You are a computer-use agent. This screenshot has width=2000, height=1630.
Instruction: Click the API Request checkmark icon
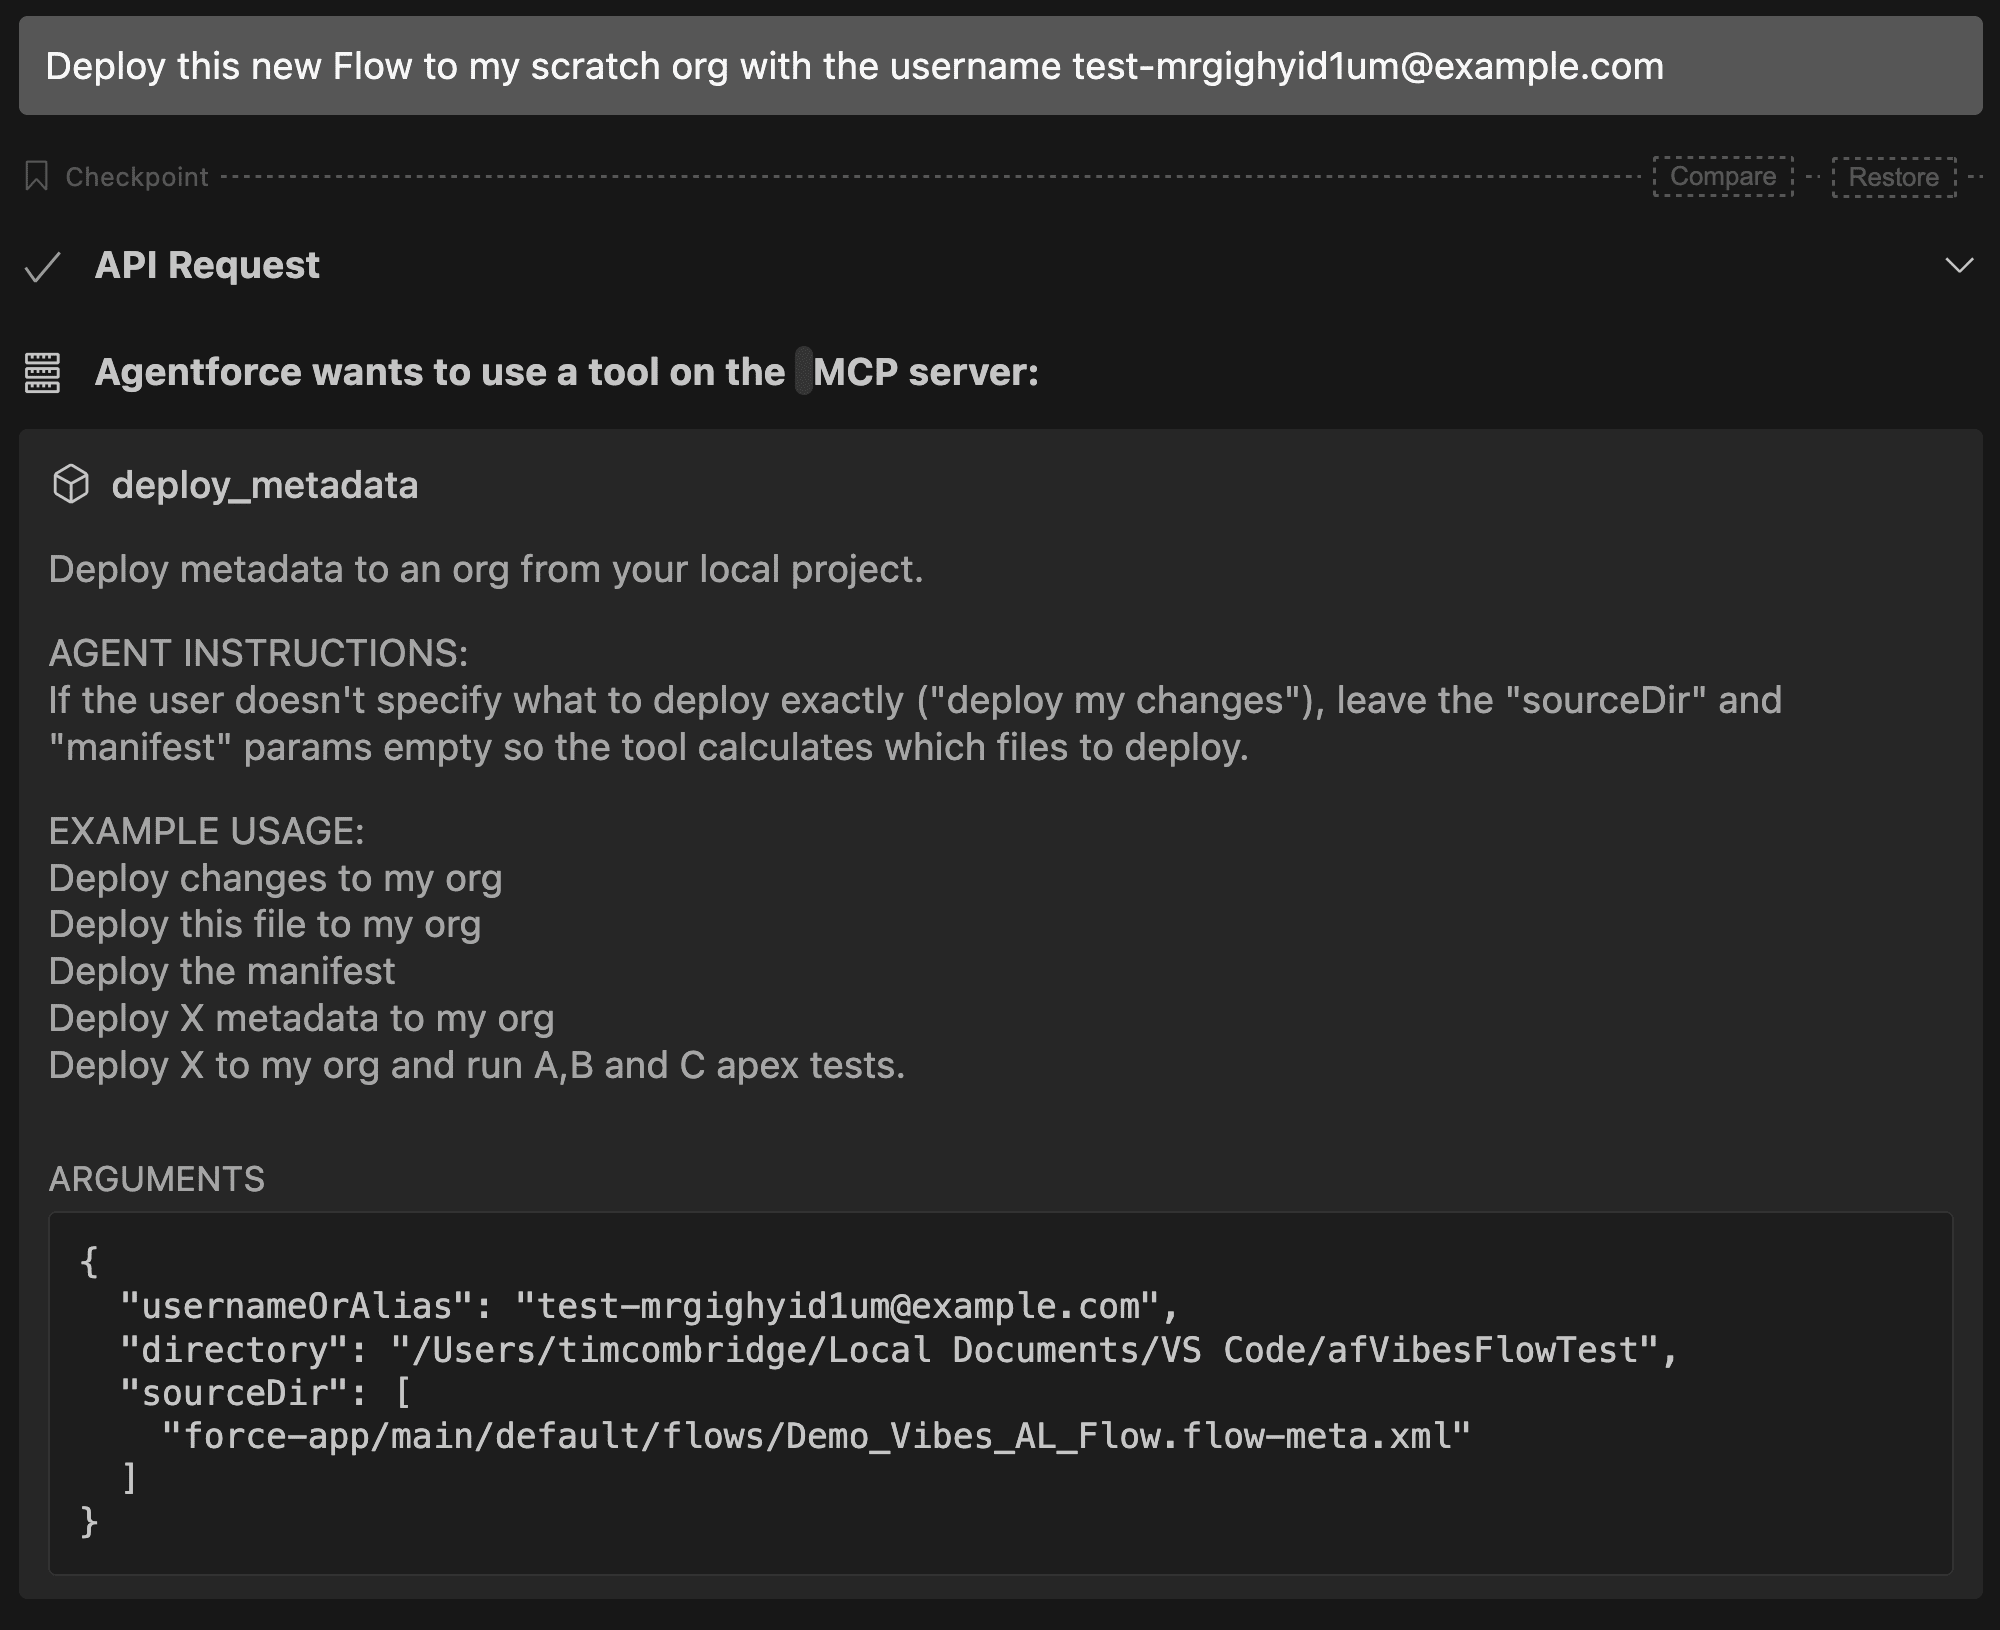tap(43, 267)
